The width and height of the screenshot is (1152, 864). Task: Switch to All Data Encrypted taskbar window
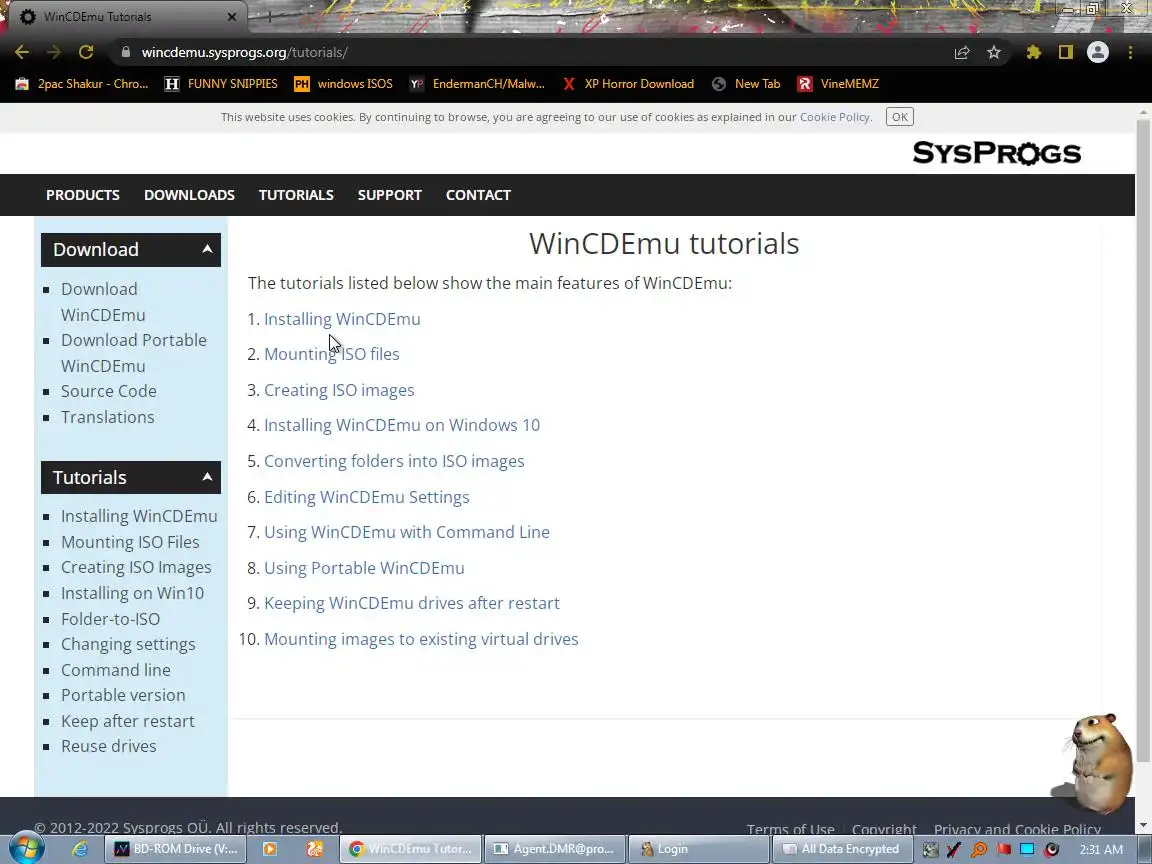click(x=843, y=849)
